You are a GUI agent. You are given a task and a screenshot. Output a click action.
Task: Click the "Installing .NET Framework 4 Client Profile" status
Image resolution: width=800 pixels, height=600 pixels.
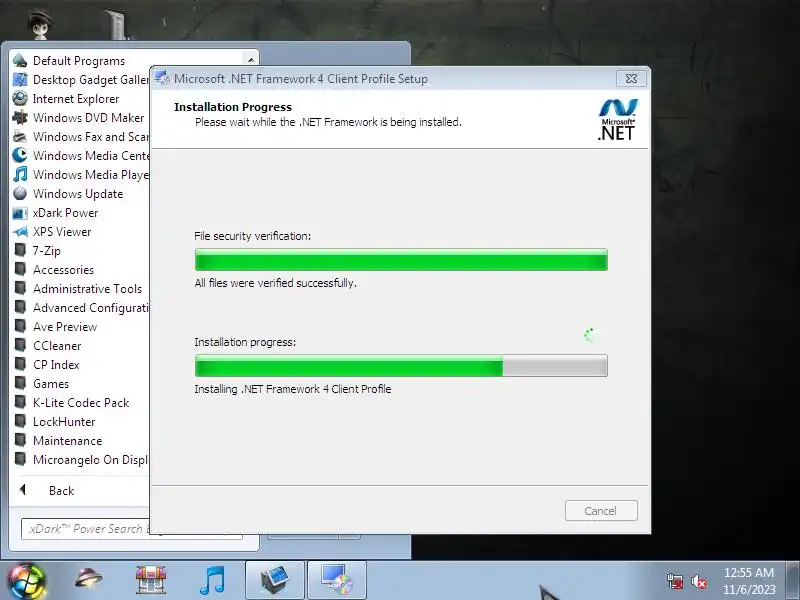coord(293,389)
